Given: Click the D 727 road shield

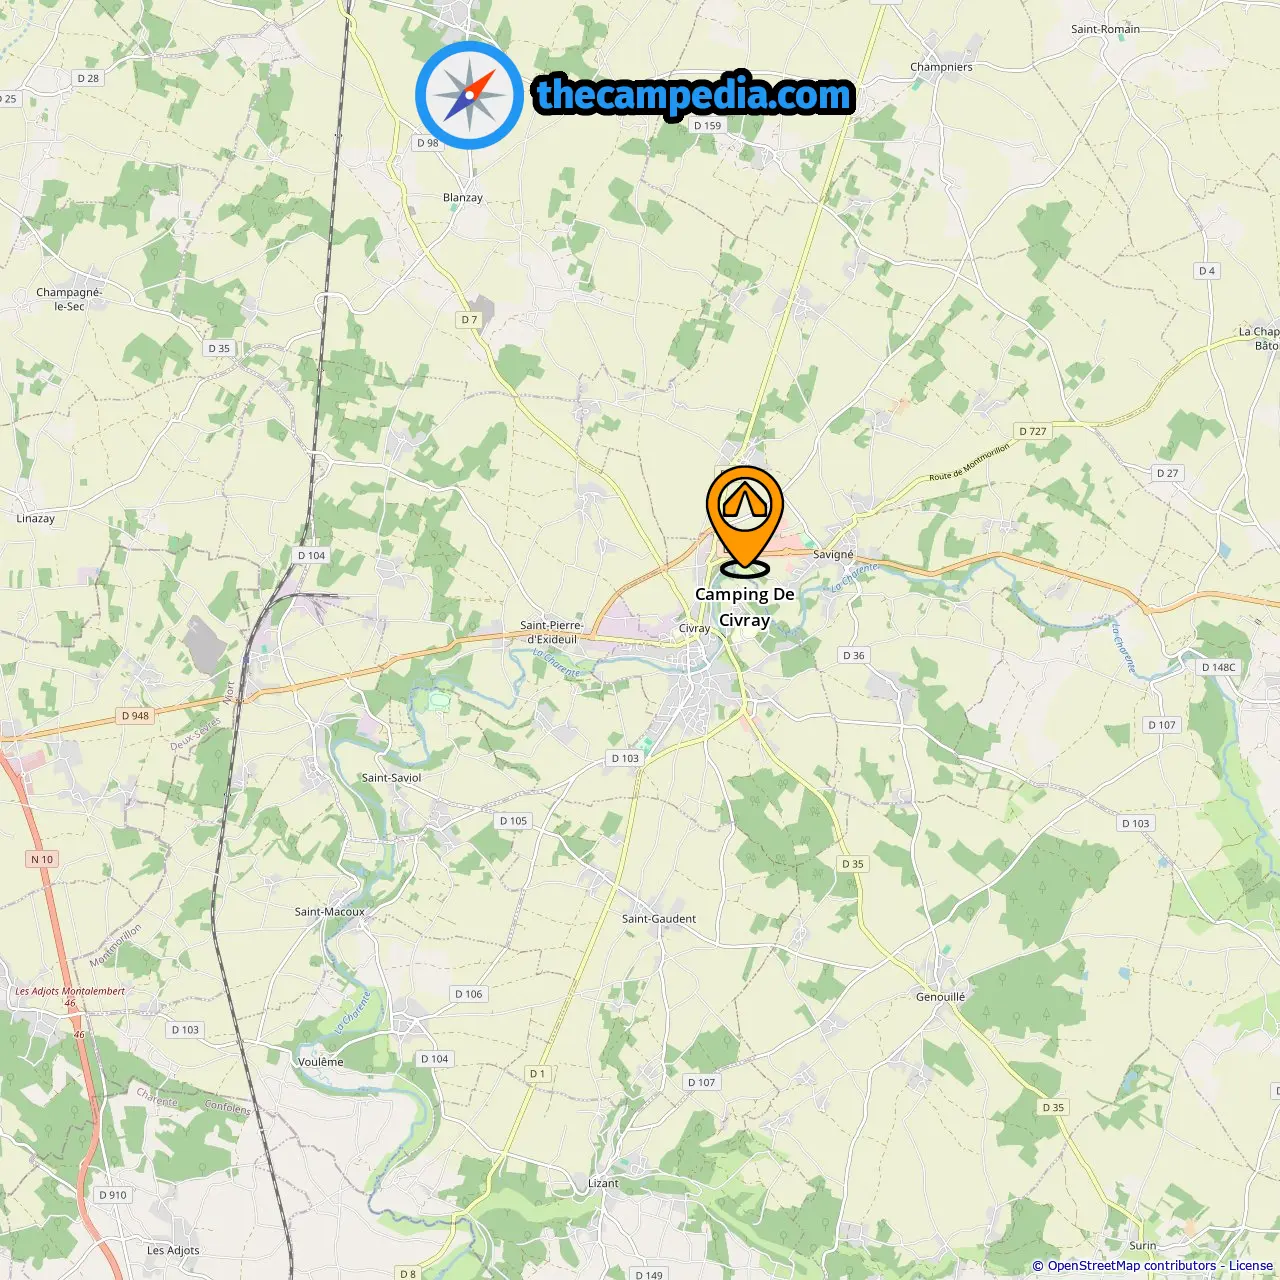Looking at the screenshot, I should pos(1033,431).
